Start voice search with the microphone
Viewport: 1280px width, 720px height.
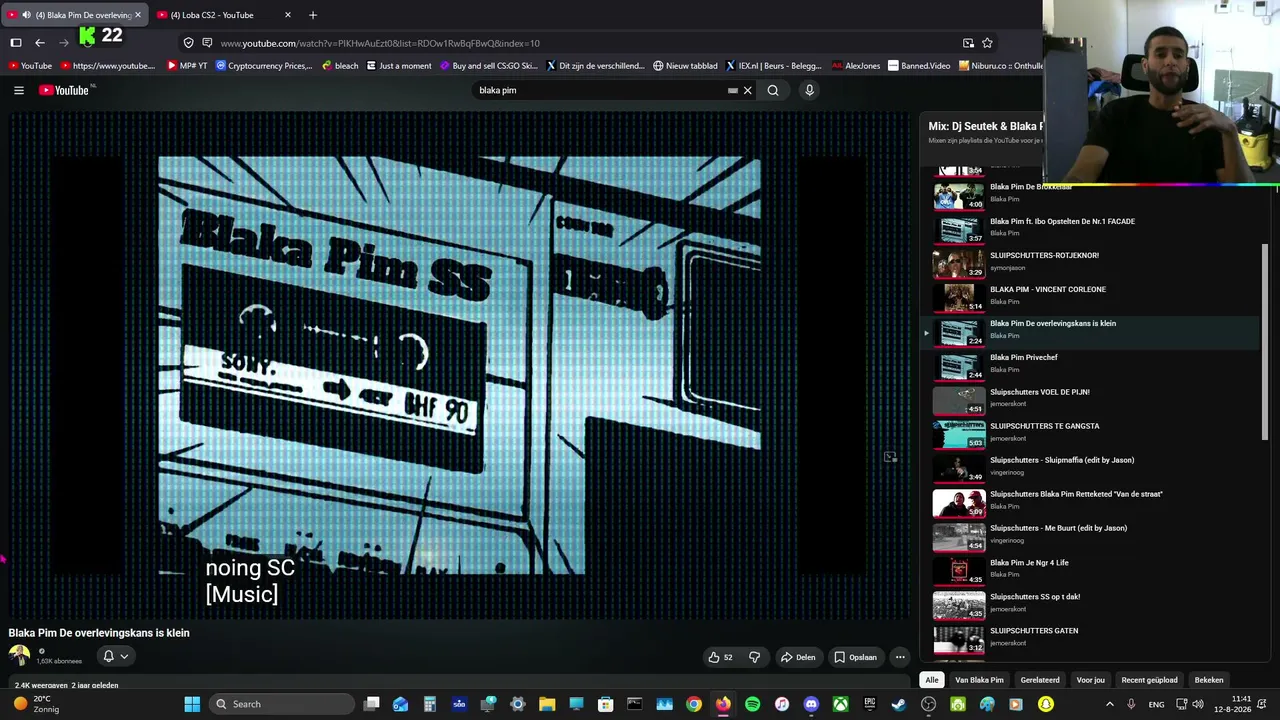click(x=809, y=90)
